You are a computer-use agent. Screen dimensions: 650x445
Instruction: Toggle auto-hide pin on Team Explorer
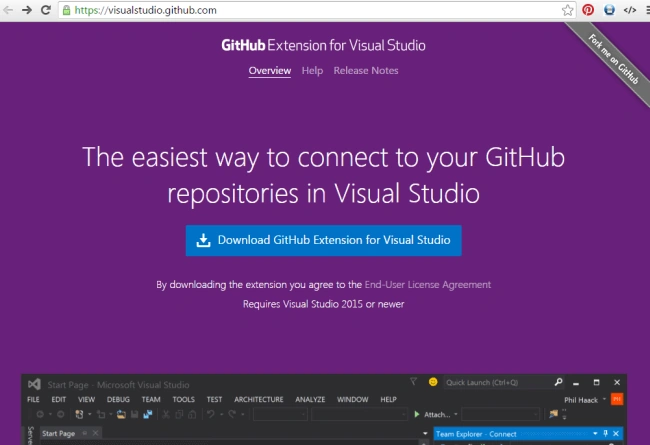pos(606,434)
